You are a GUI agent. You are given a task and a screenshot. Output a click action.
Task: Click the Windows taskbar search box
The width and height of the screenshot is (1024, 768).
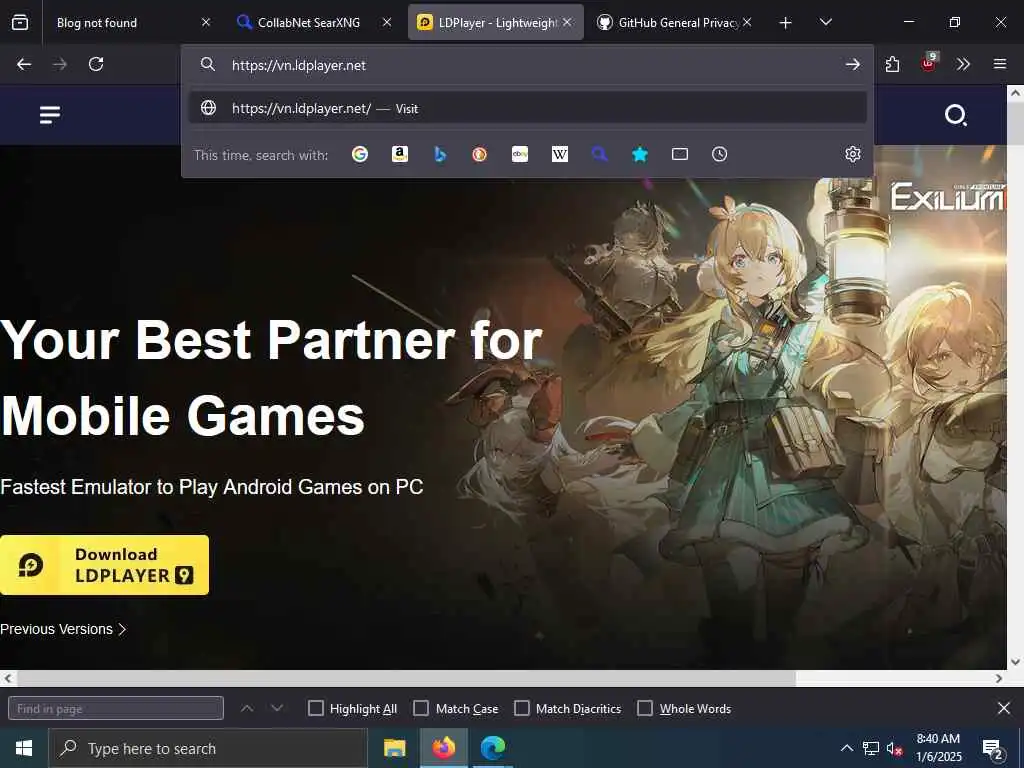tap(208, 748)
